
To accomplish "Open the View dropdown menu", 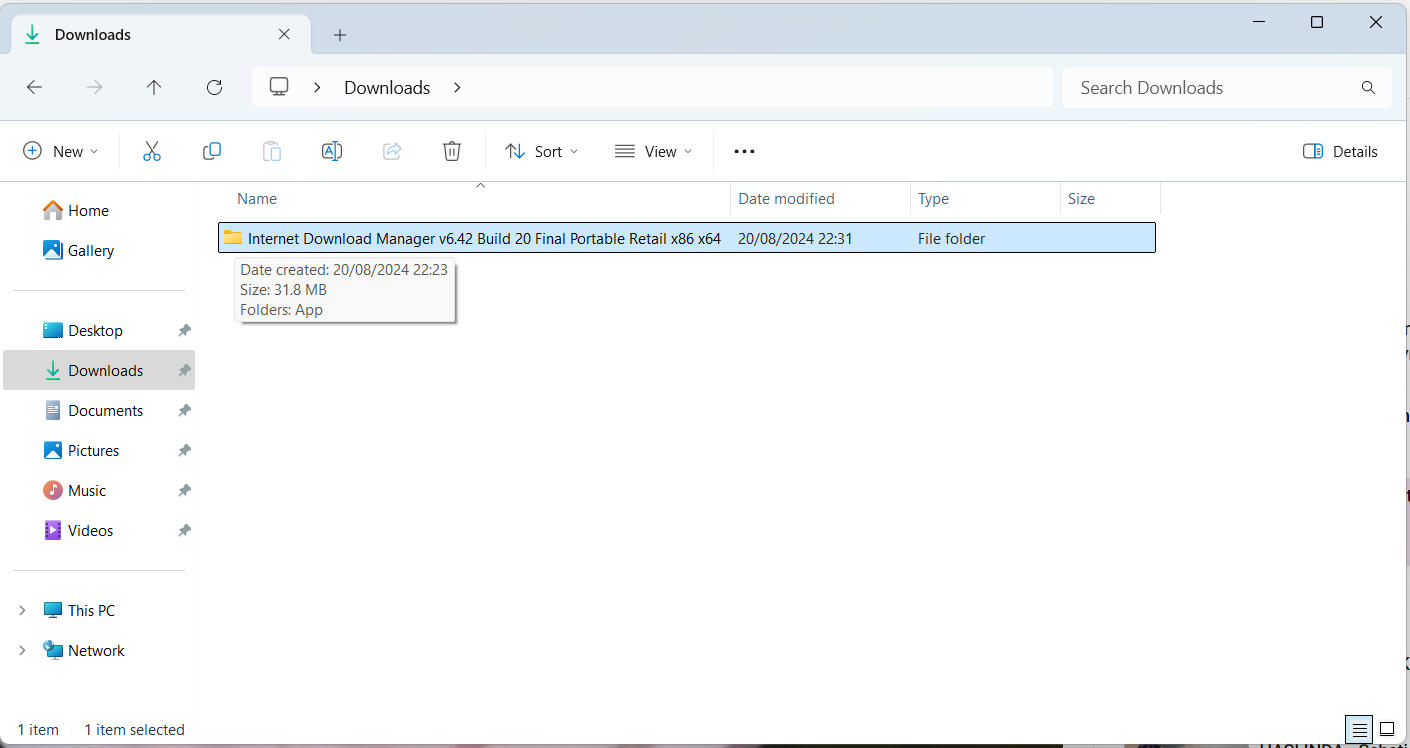I will (653, 151).
